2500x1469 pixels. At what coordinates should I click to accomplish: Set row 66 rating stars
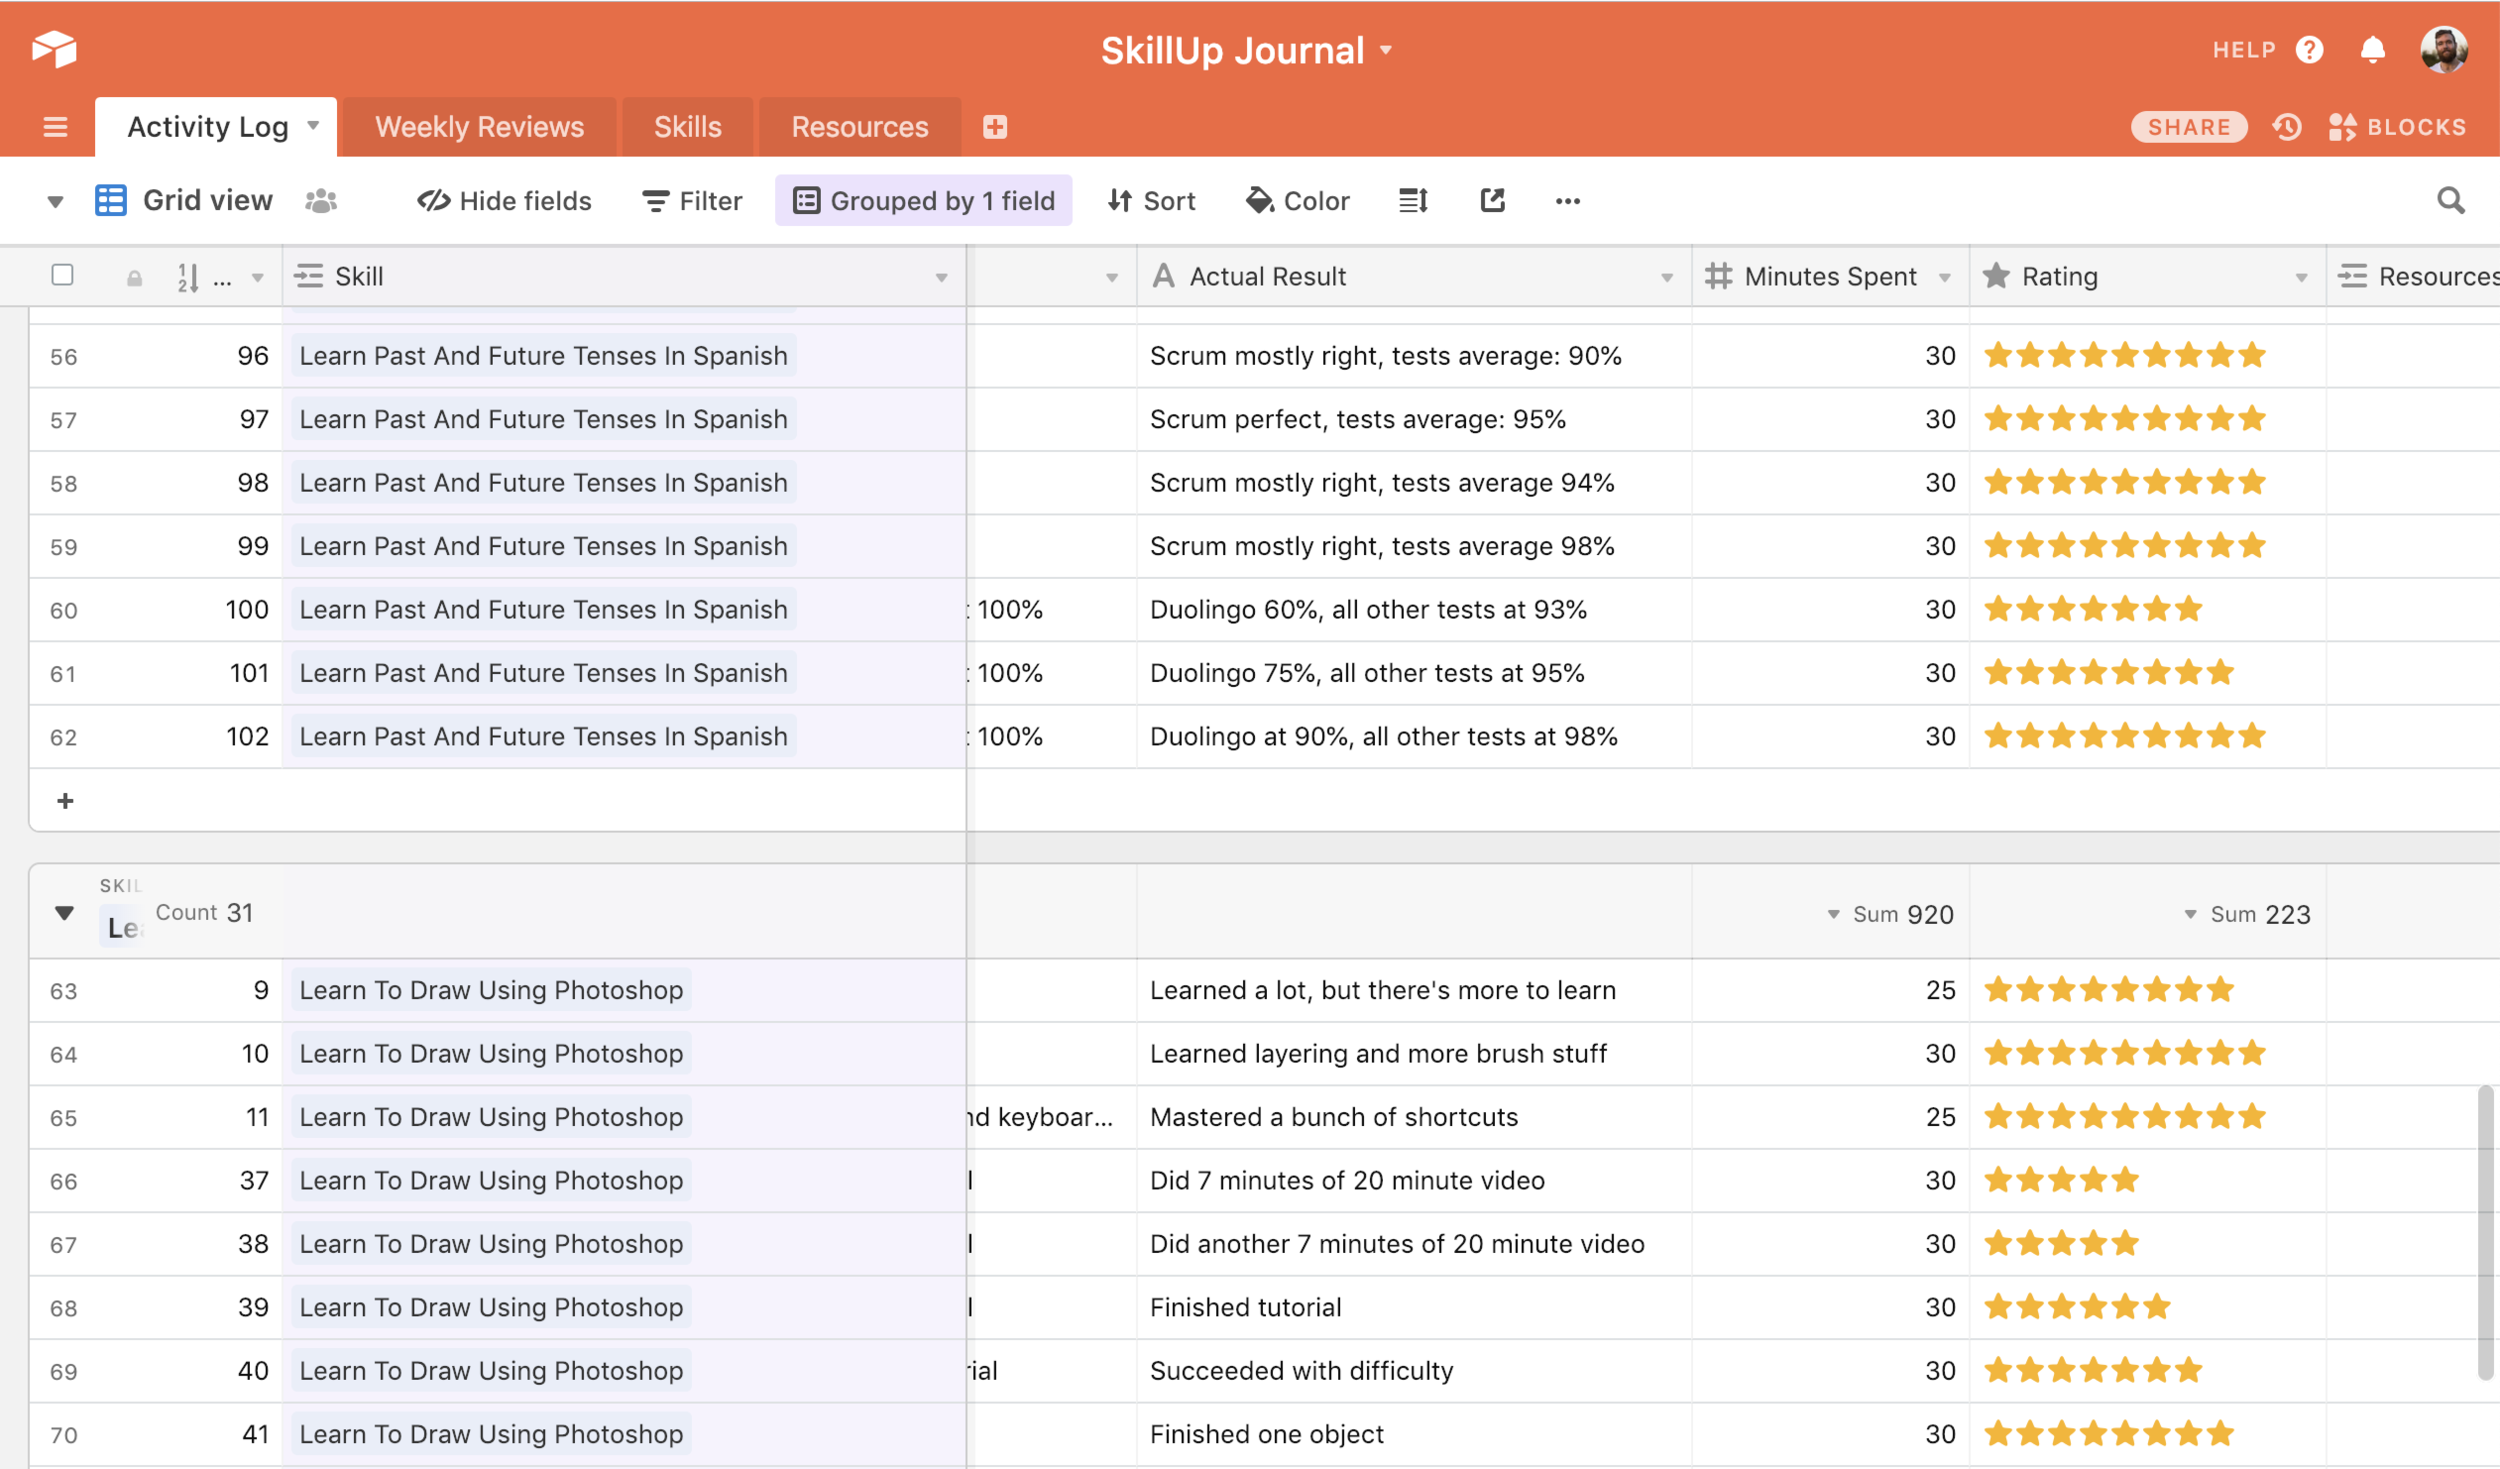(x=2061, y=1180)
